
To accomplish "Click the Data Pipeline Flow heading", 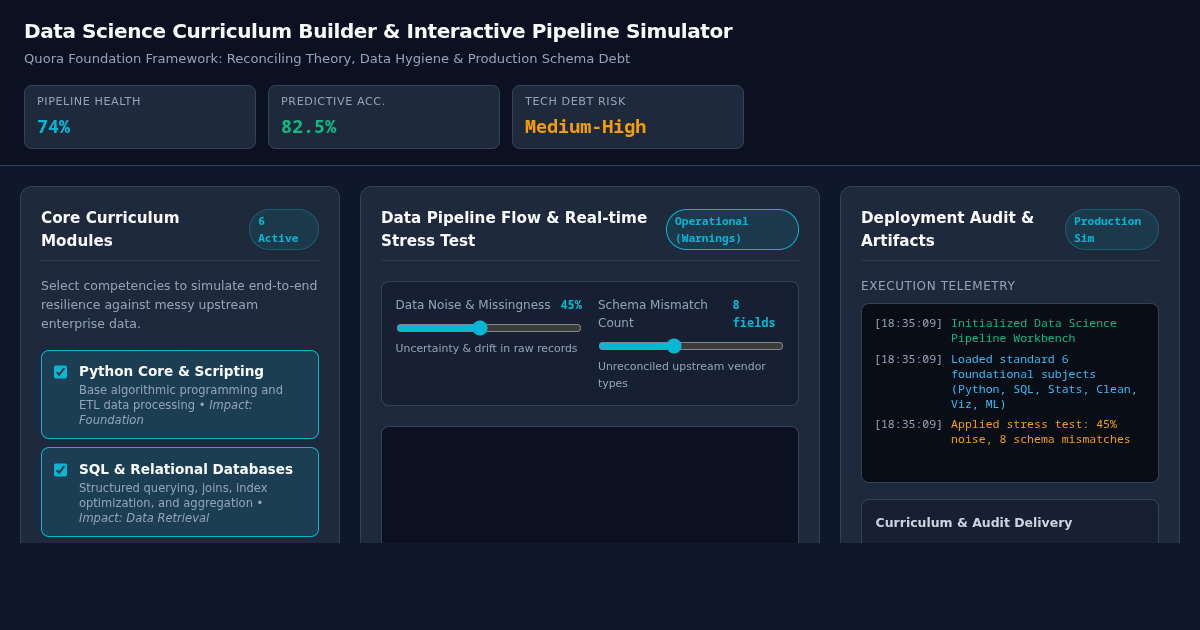I will click(514, 229).
